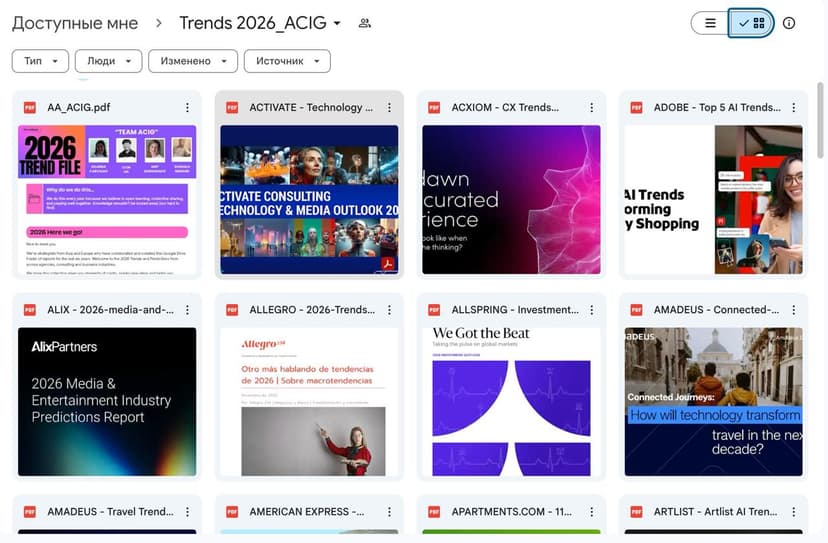Open three-dot menu for ALLEGRO - 2026-Trends

point(389,310)
